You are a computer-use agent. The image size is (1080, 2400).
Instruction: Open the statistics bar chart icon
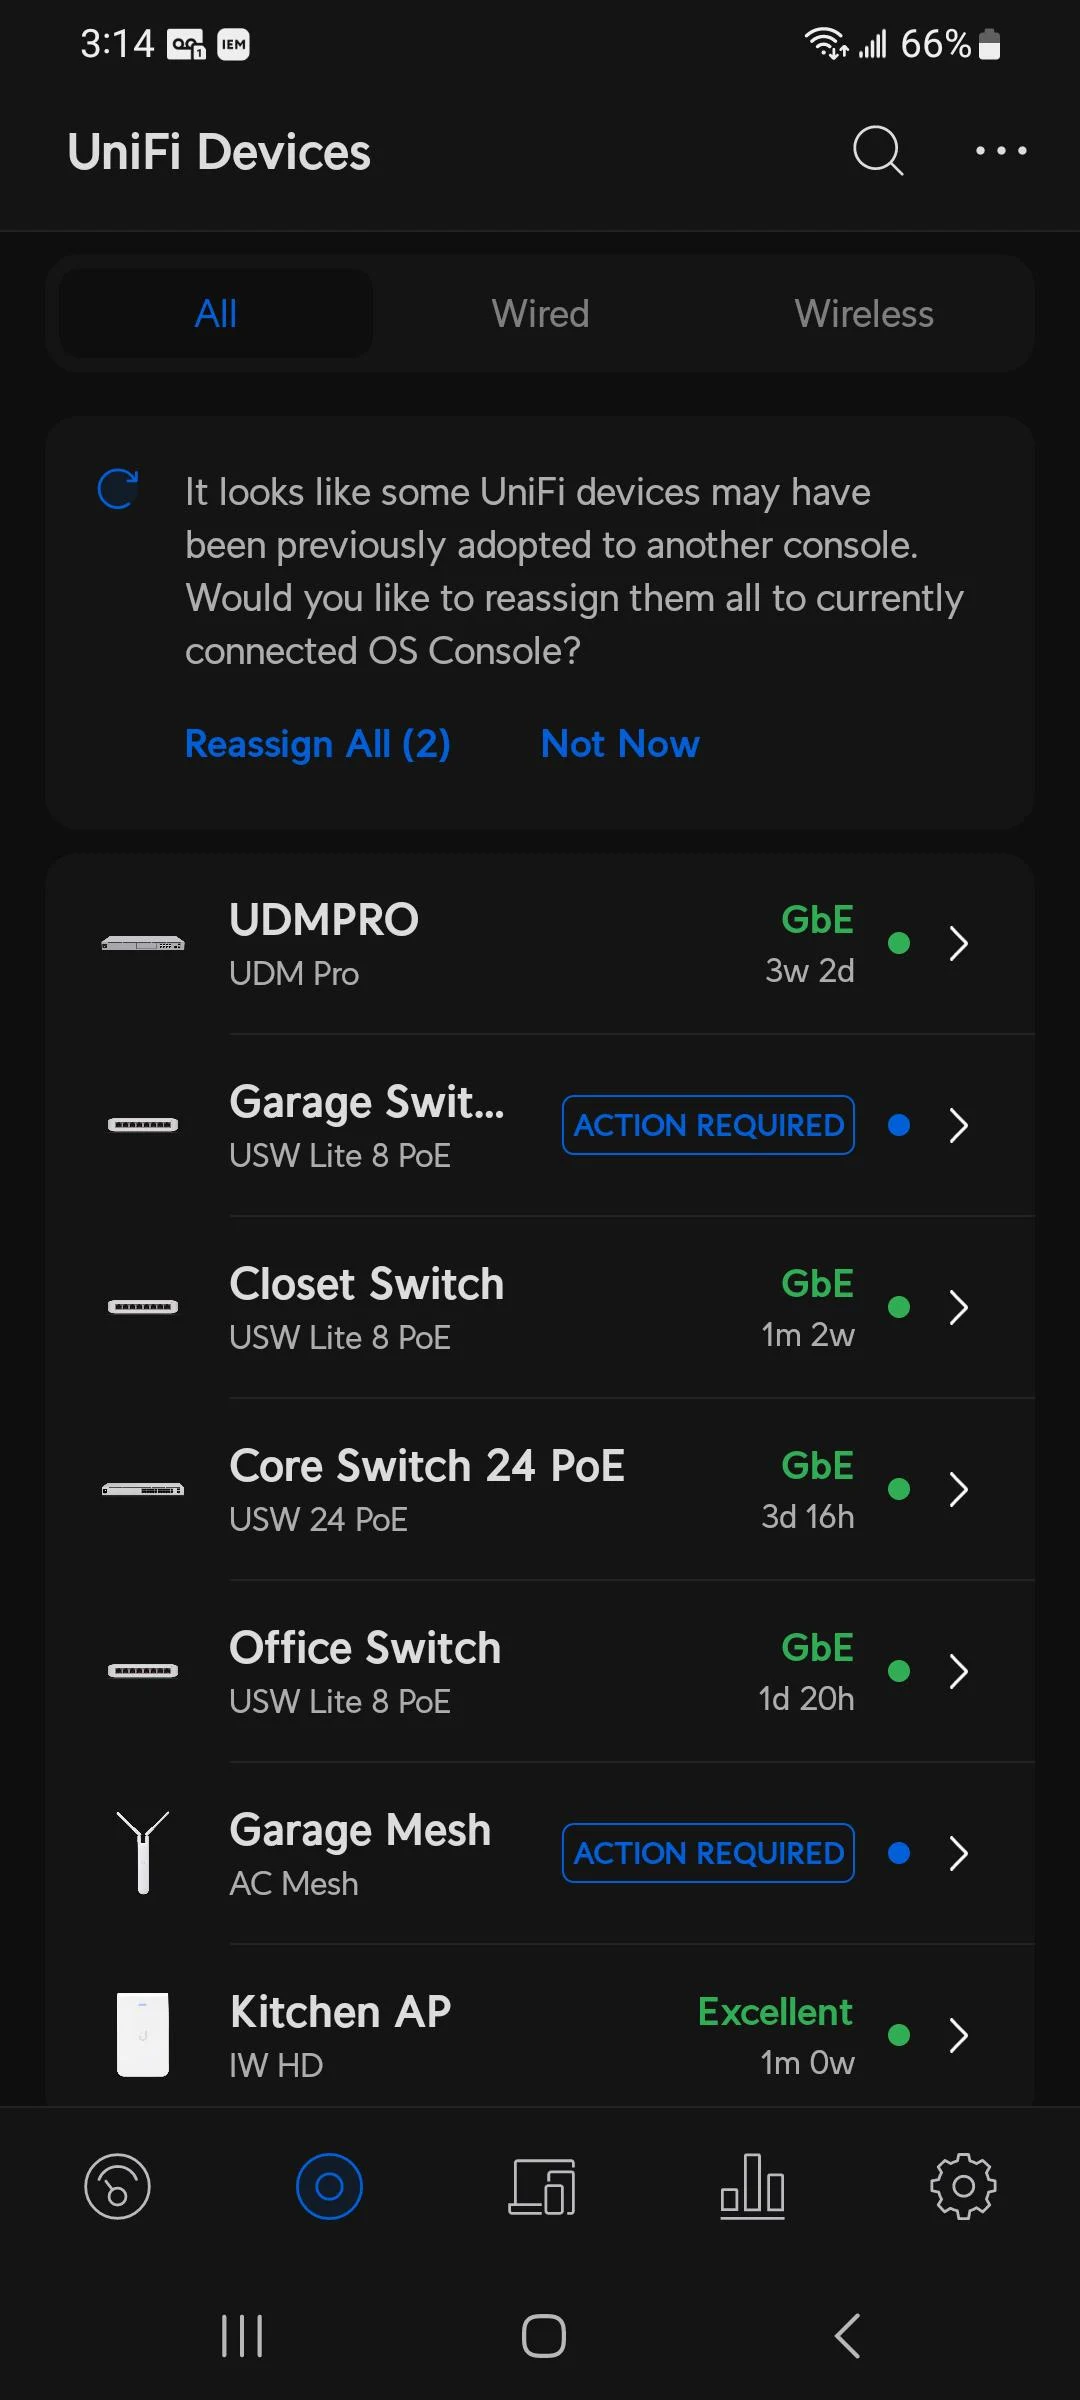pyautogui.click(x=752, y=2186)
